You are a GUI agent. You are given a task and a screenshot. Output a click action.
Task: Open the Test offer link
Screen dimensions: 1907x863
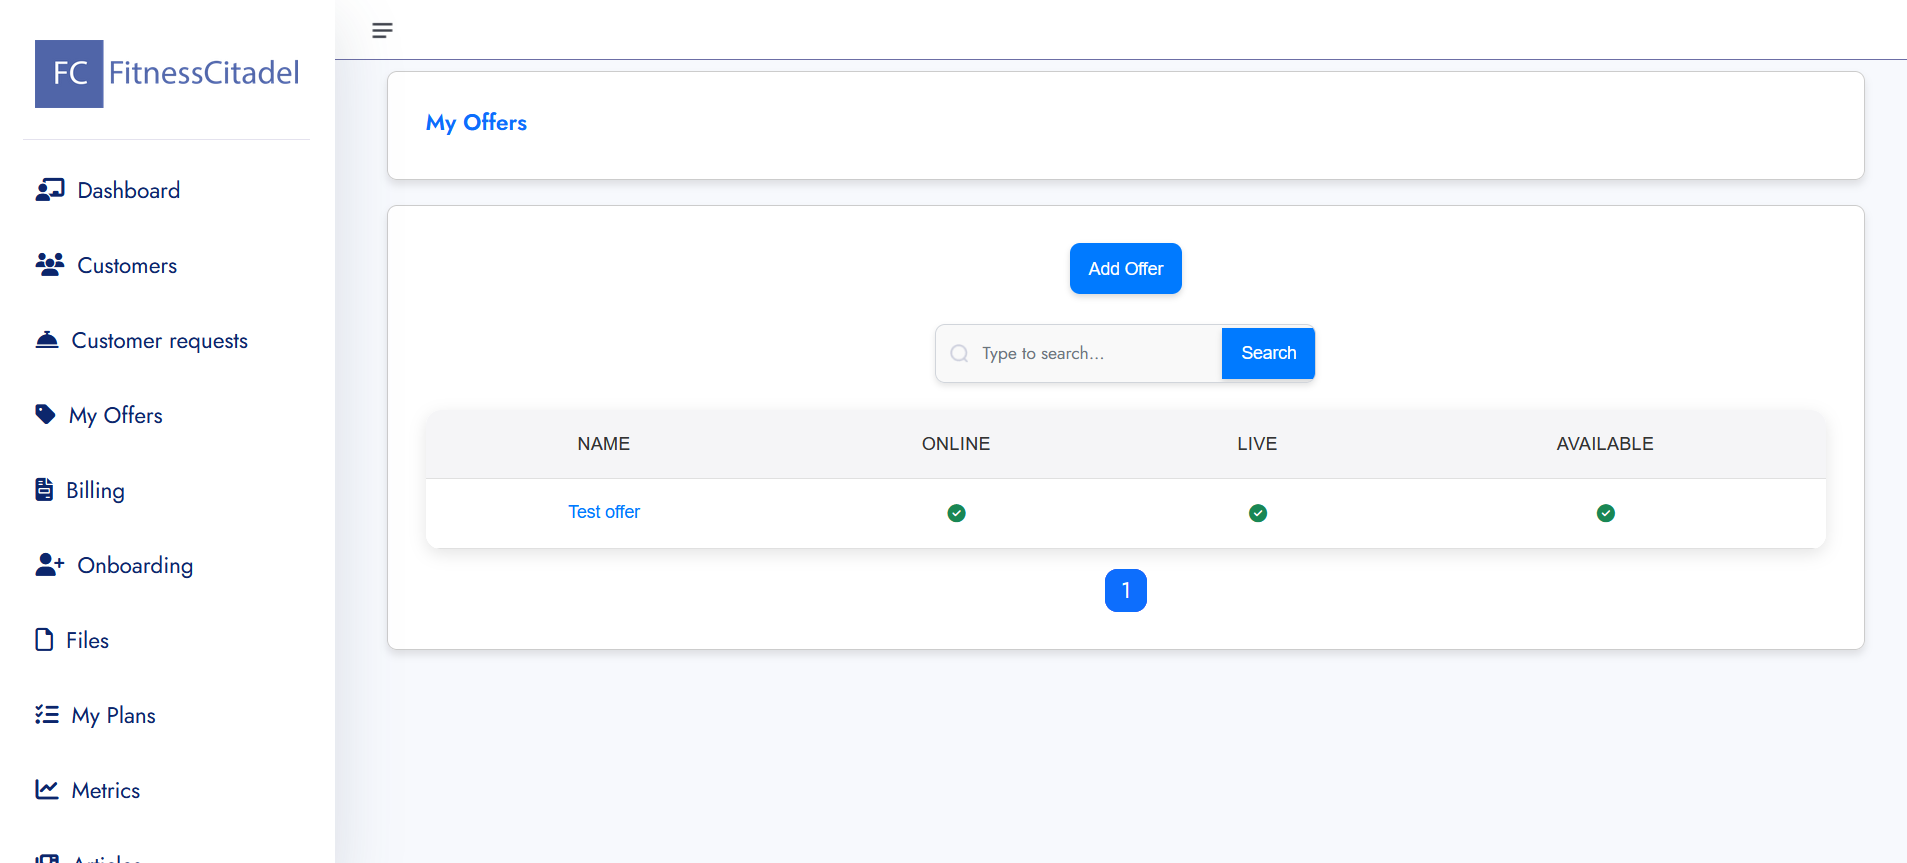[604, 512]
